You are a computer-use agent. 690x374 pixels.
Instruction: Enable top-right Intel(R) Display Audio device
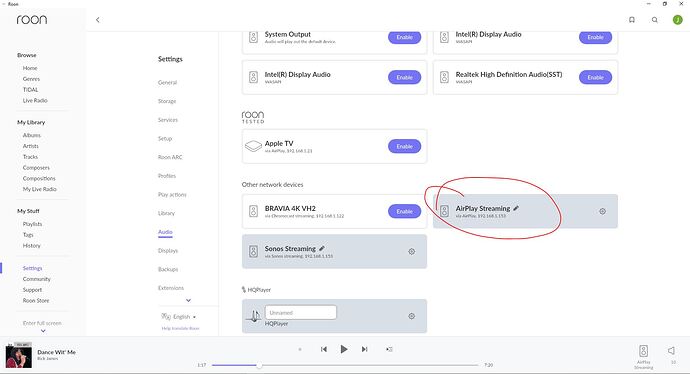point(595,37)
